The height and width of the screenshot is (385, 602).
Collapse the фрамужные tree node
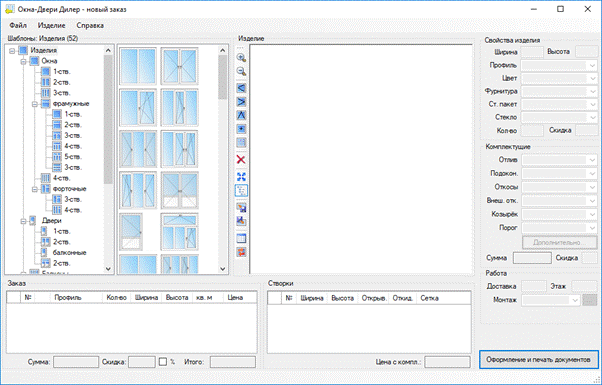coord(35,104)
